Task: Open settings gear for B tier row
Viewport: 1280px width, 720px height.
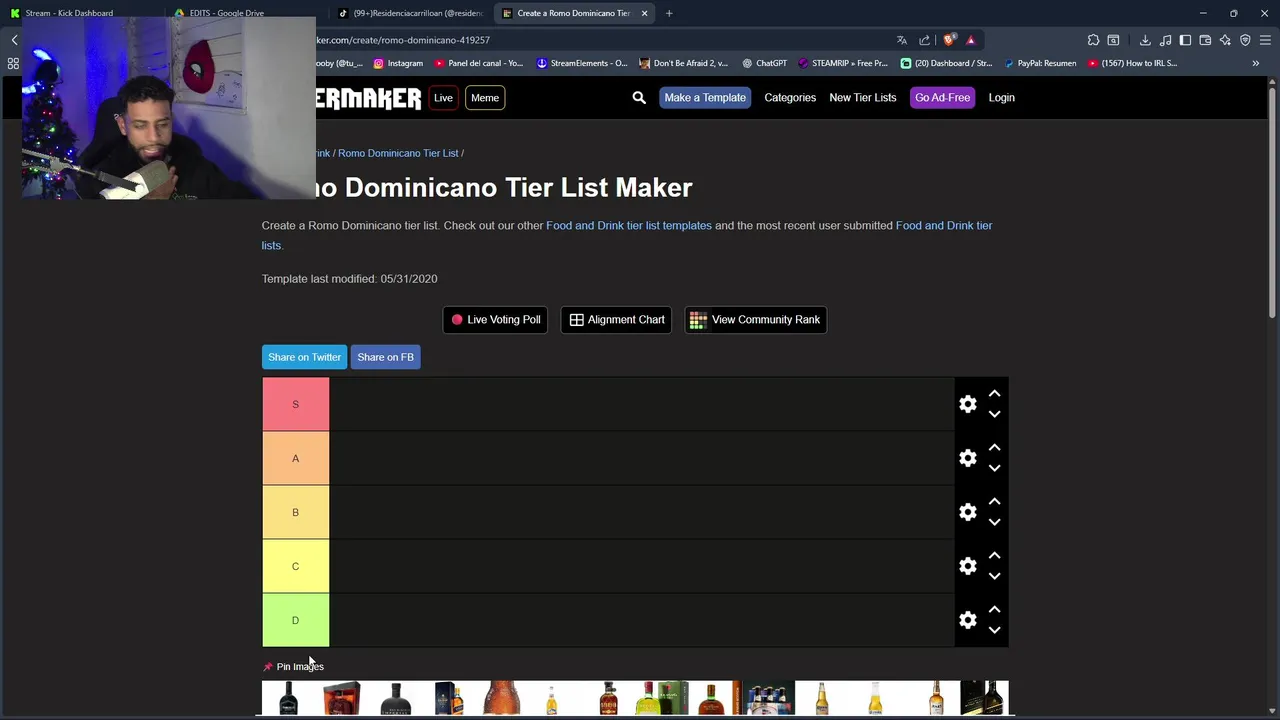Action: click(x=968, y=512)
